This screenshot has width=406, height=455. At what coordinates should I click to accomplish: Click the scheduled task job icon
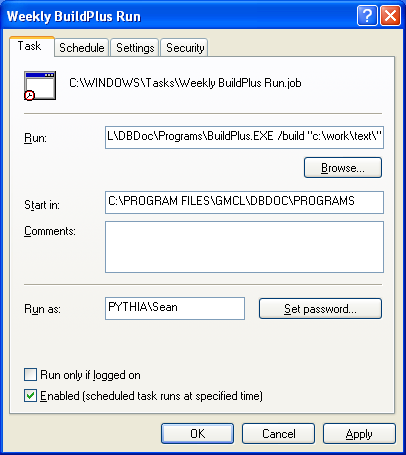click(40, 86)
